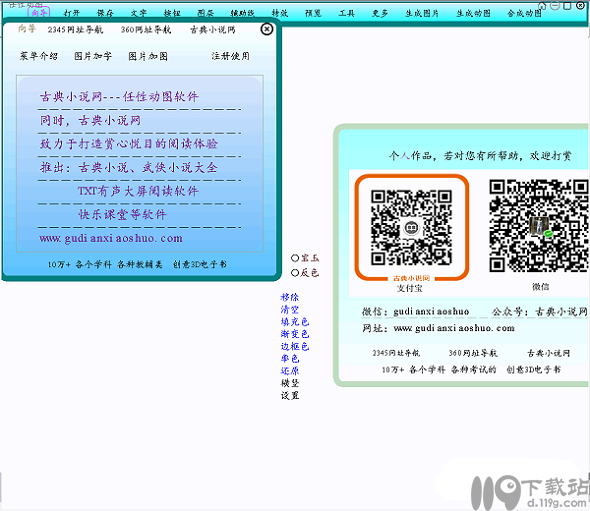Open the 边框色 color option
This screenshot has width=590, height=511.
tap(295, 347)
